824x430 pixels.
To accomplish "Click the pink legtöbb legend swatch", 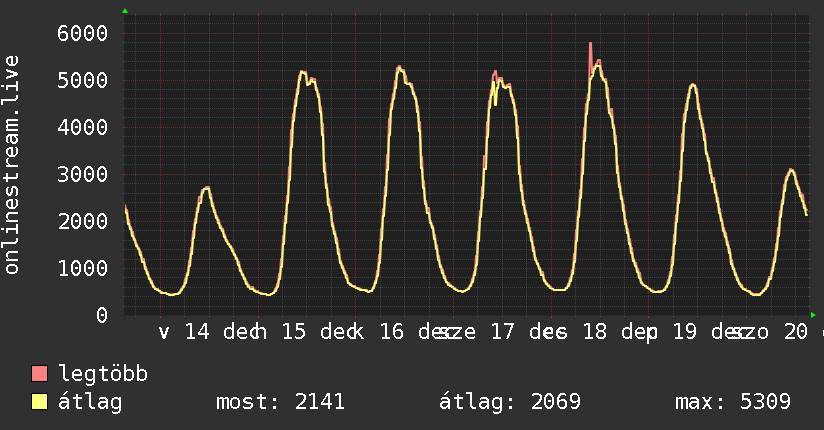I will [x=39, y=373].
